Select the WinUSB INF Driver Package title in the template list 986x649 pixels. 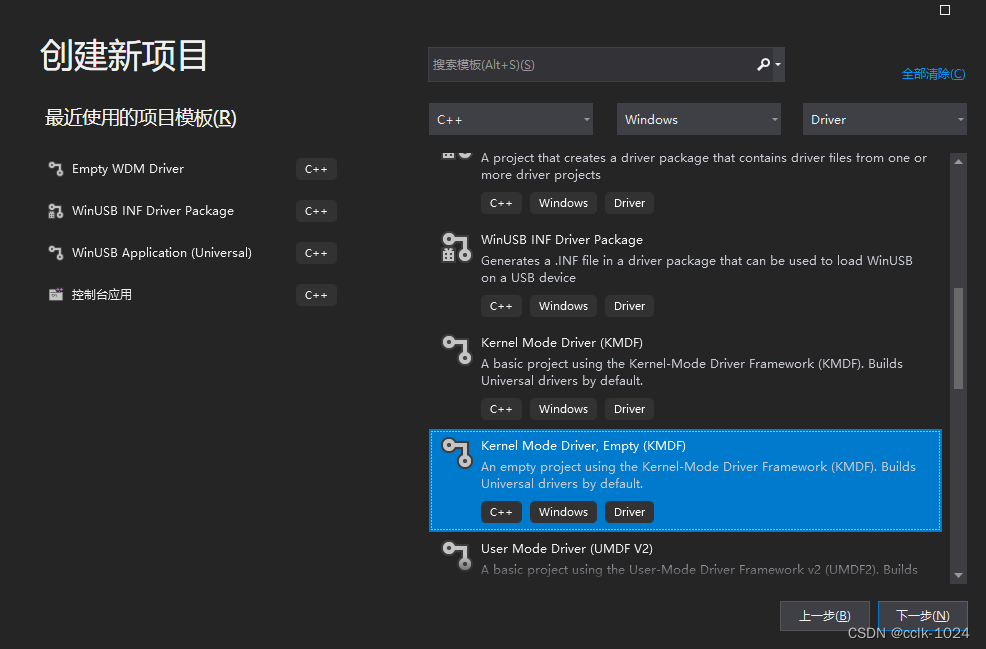click(562, 240)
